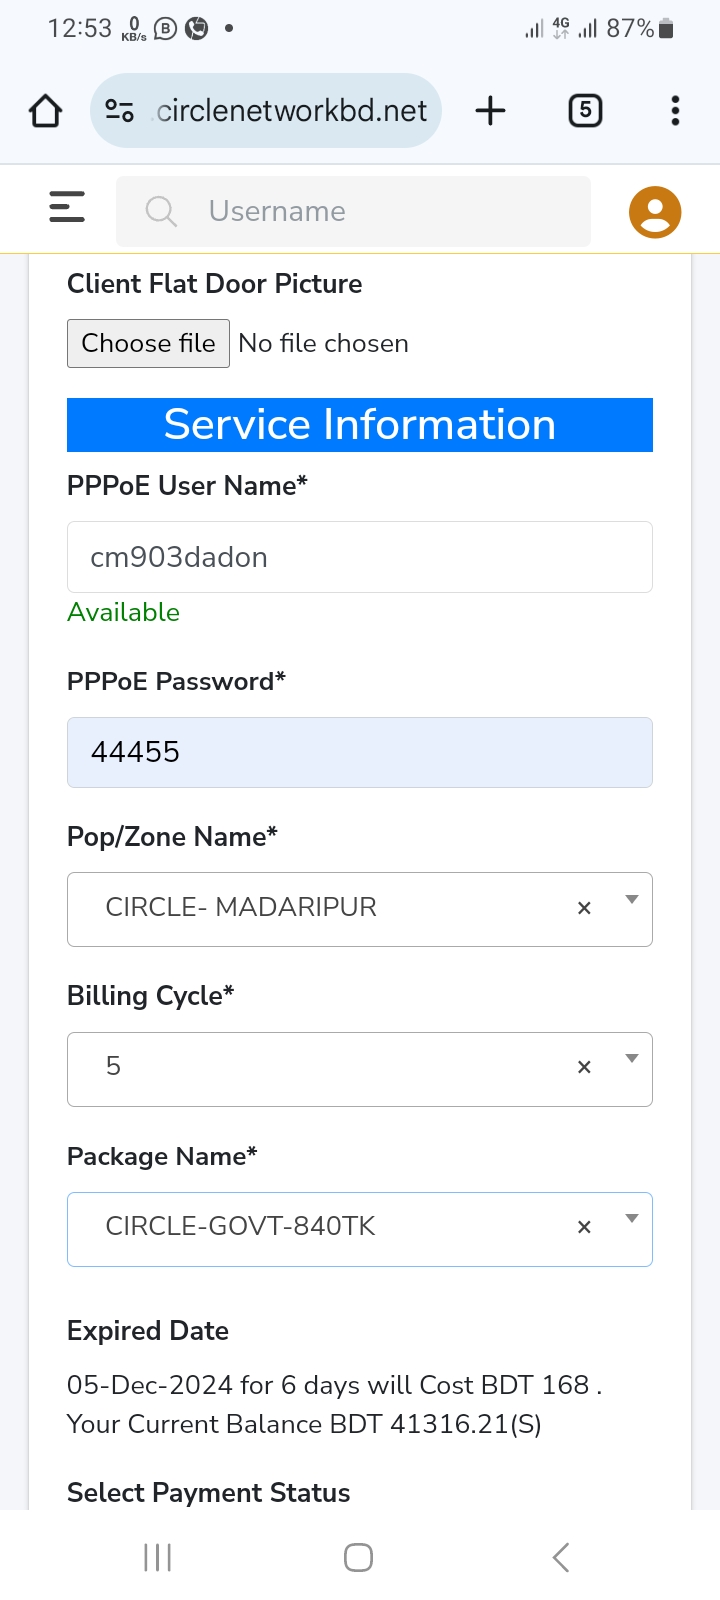Clear the CIRCLE- MADARIPUR zone selection
This screenshot has width=720, height=1600.
pos(584,908)
